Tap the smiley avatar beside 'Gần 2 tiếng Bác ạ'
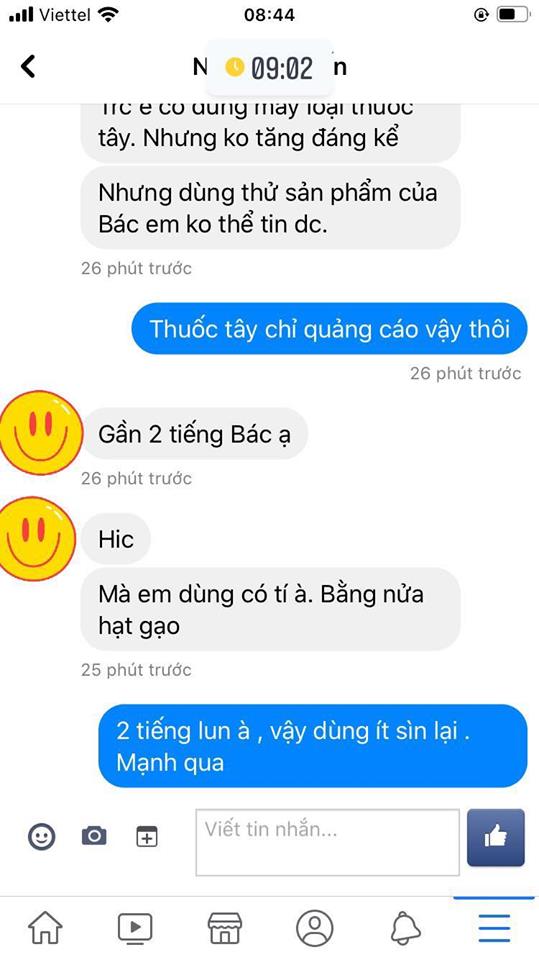 pyautogui.click(x=40, y=432)
